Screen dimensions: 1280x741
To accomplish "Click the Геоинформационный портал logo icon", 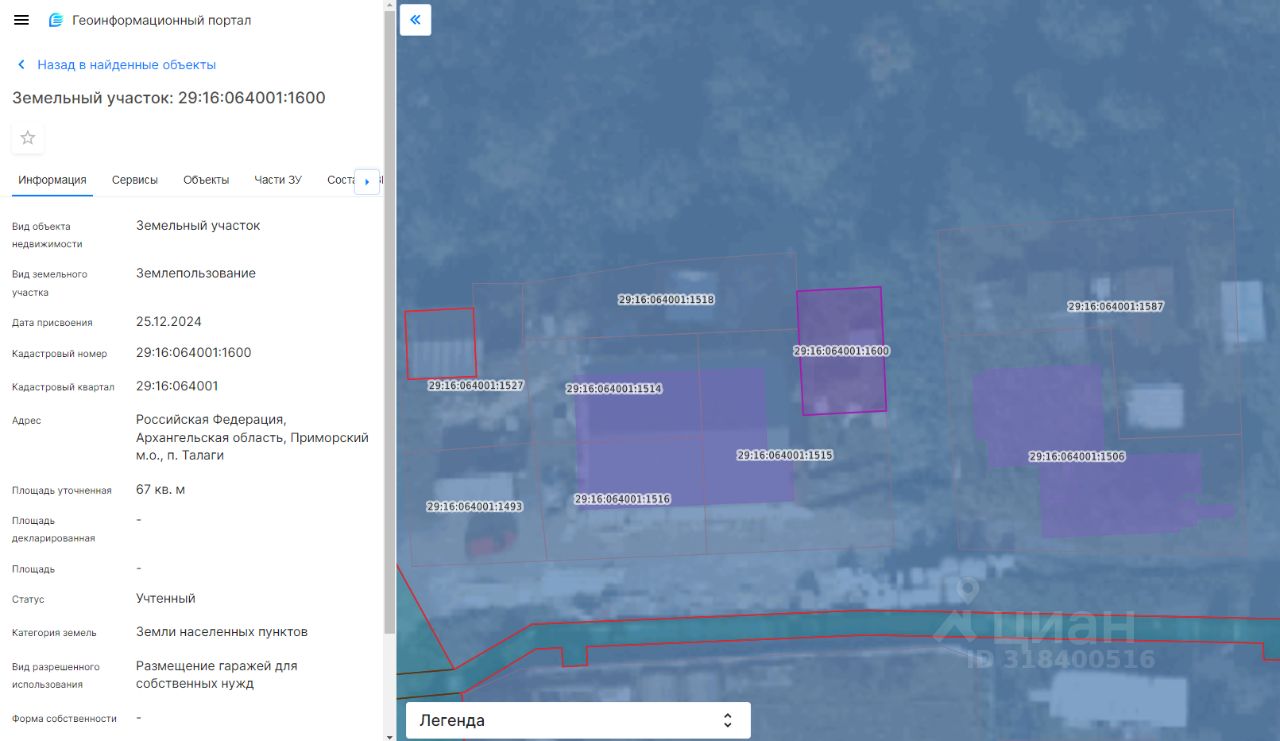I will 56,20.
